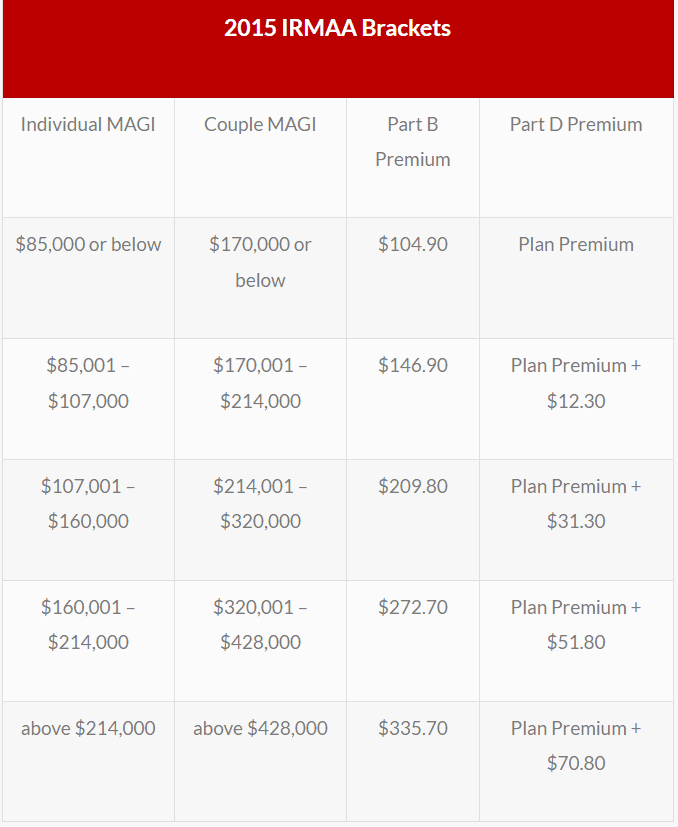Click the Part B Premium header
678x827 pixels.
click(413, 142)
